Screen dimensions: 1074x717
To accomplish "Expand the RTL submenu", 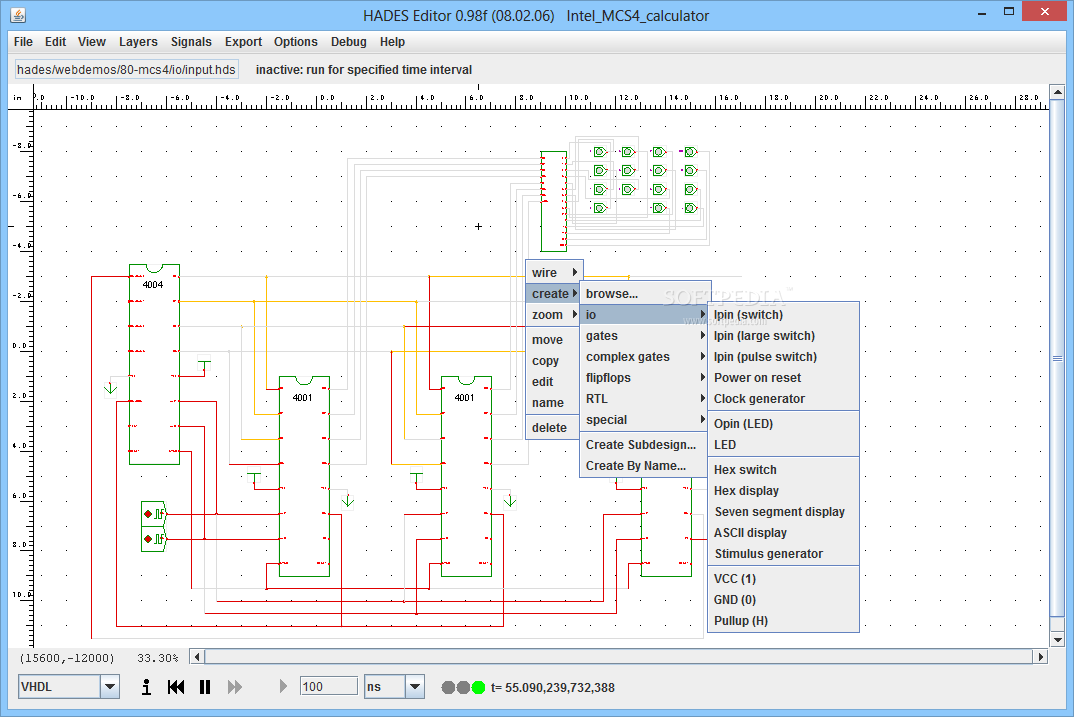I will (x=644, y=399).
